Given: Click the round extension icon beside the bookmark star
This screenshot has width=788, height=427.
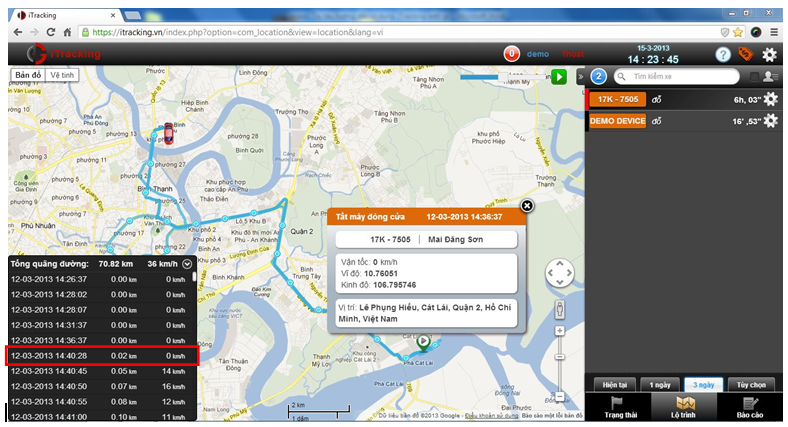Looking at the screenshot, I should [x=756, y=32].
